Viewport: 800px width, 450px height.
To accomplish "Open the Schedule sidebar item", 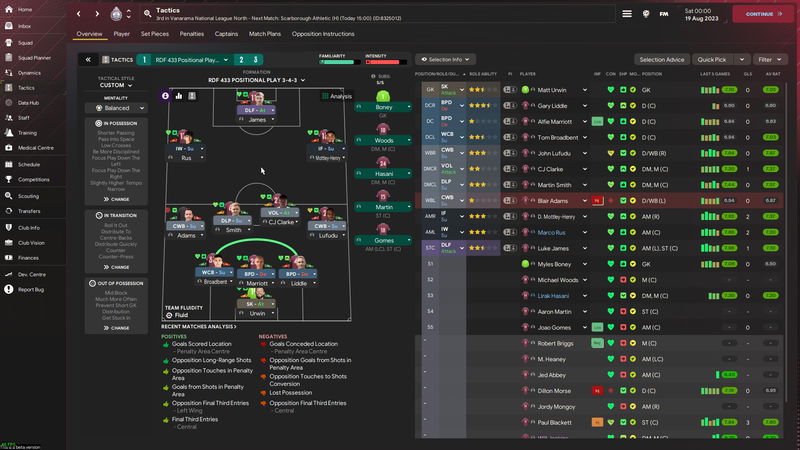I will (x=29, y=165).
